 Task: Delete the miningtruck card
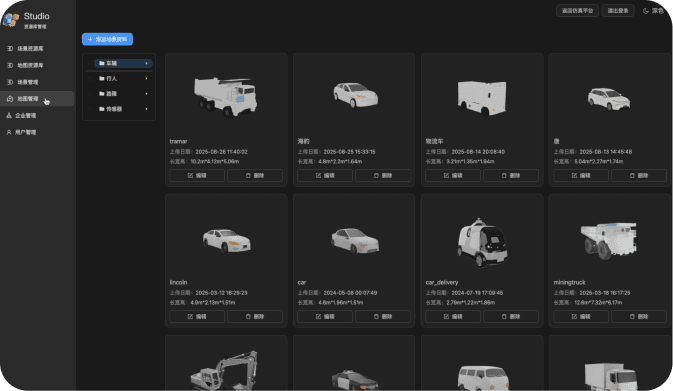pos(639,317)
